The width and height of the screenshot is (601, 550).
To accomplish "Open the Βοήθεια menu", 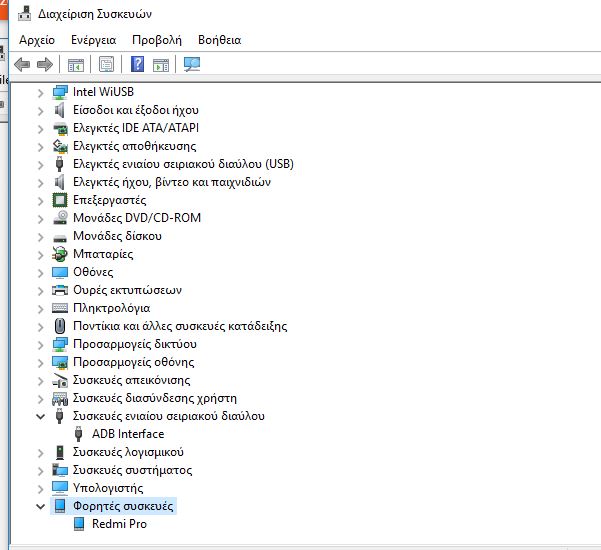I will [219, 40].
